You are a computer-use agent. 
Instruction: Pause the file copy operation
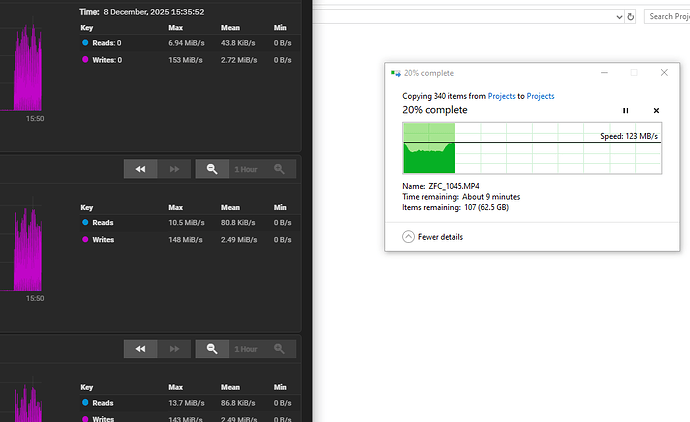tap(626, 111)
